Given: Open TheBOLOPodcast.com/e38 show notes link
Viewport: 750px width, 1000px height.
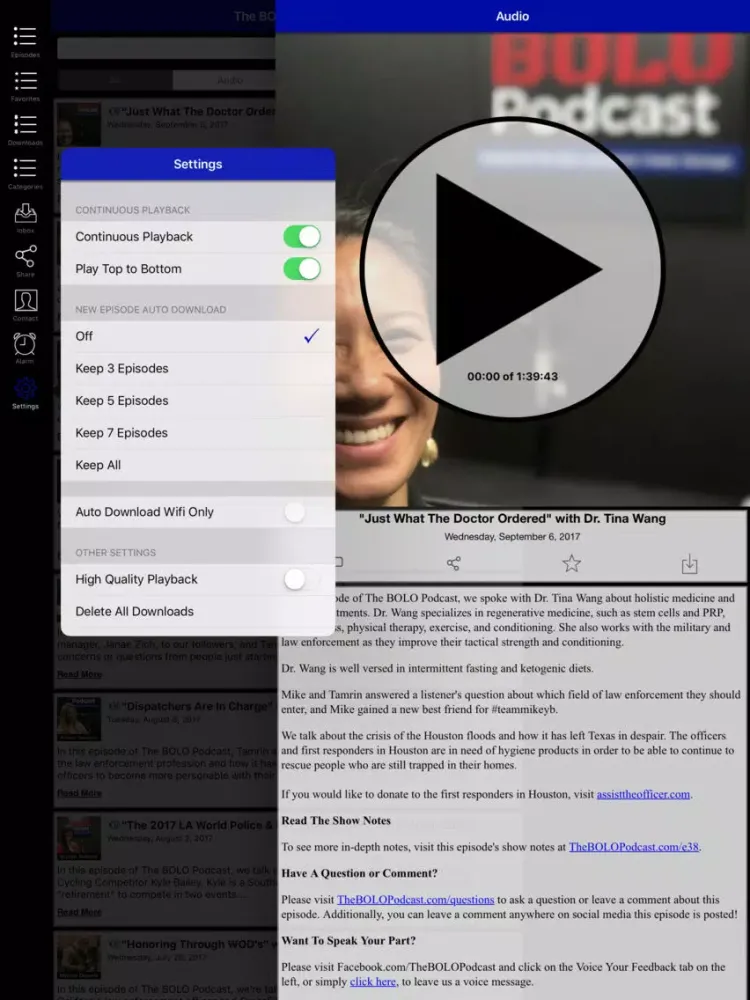Looking at the screenshot, I should coord(634,847).
